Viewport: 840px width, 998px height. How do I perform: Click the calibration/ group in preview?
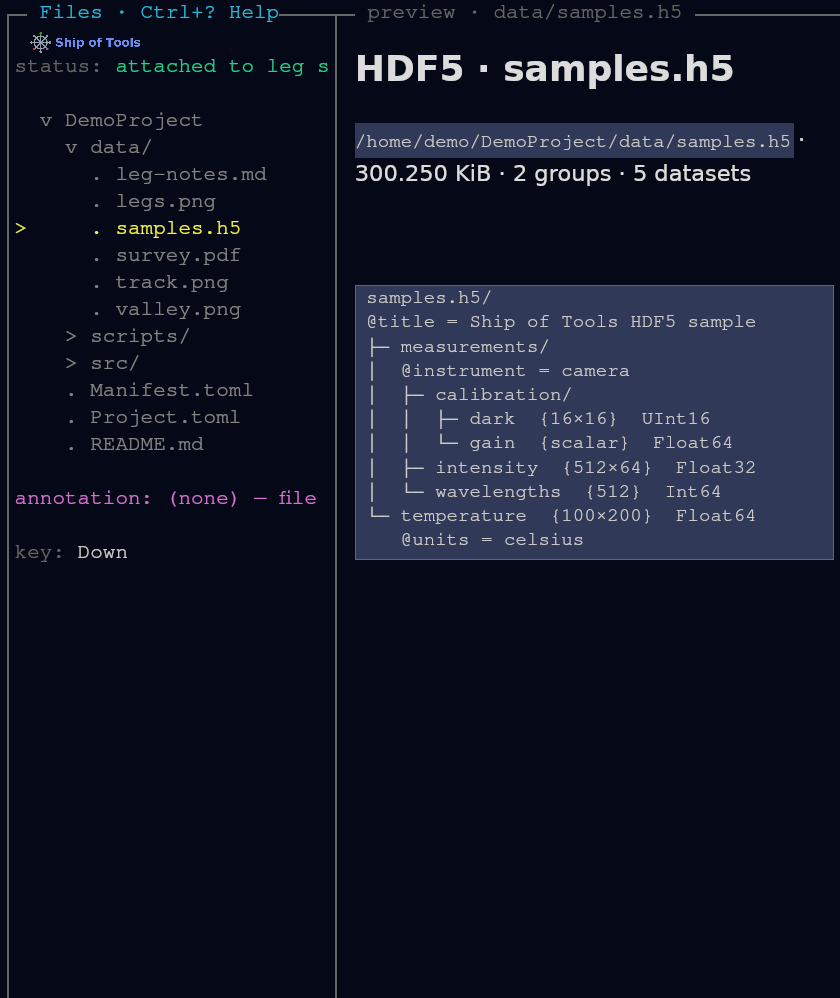tap(503, 395)
